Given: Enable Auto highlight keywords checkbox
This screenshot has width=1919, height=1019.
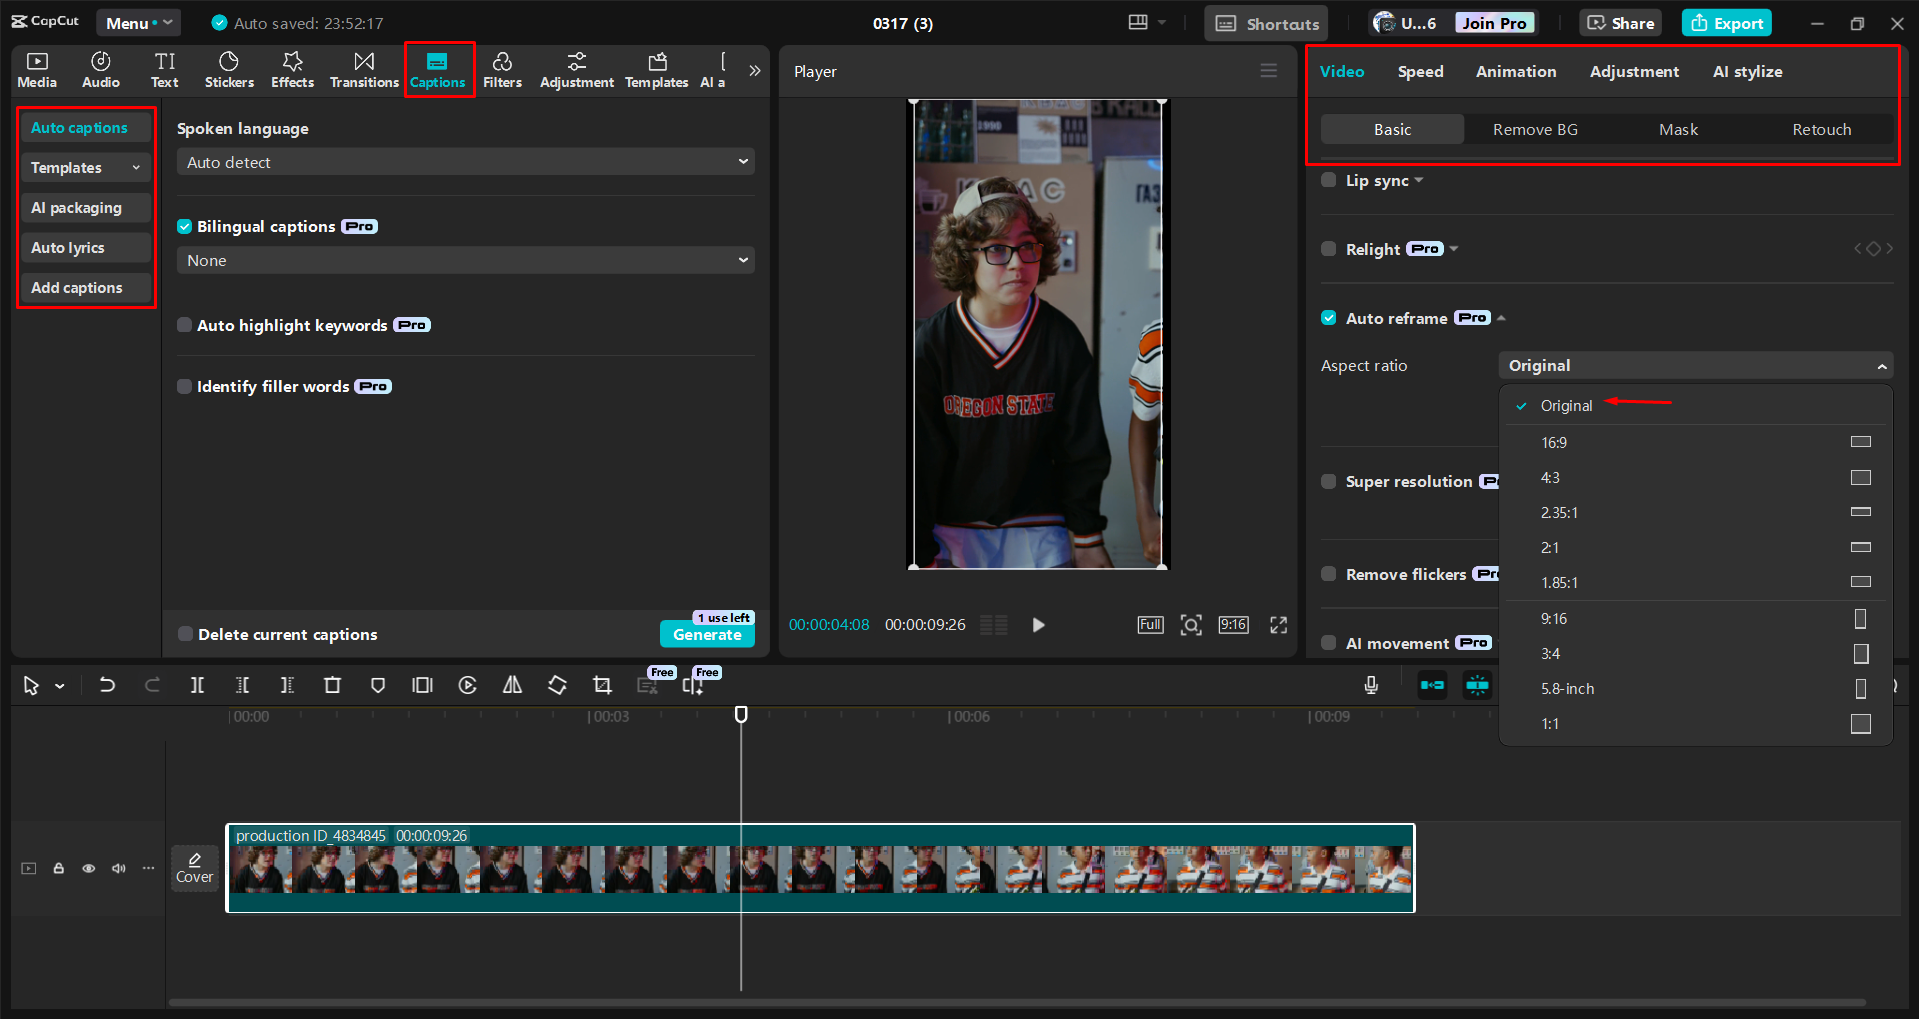Looking at the screenshot, I should (x=184, y=325).
